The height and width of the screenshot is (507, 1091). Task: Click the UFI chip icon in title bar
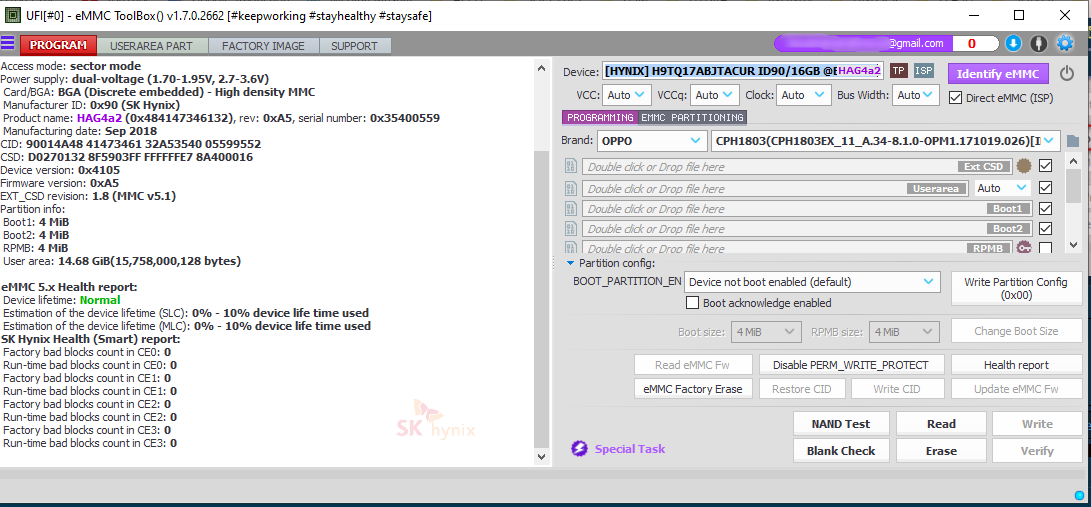pyautogui.click(x=12, y=15)
